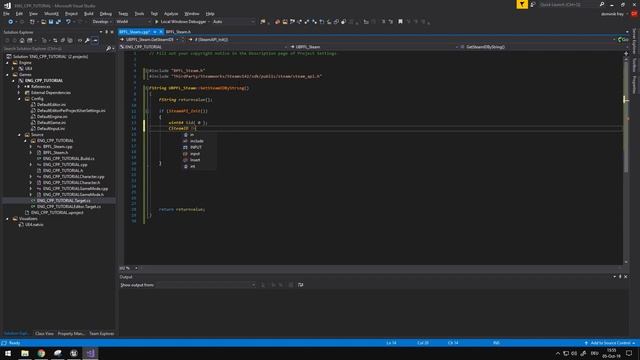Collapse the Engine folder in Solution Explorer
The height and width of the screenshot is (360, 640).
click(x=7, y=63)
